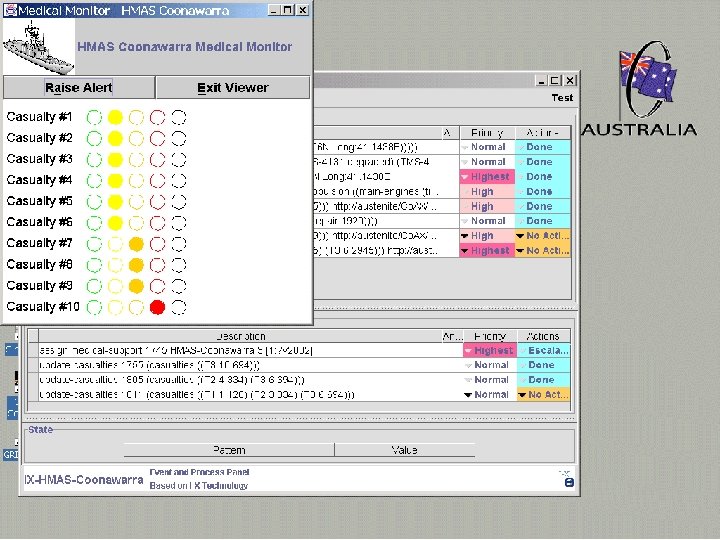Click the Casualty #10 label
Viewport: 720px width, 540px height.
point(43,306)
